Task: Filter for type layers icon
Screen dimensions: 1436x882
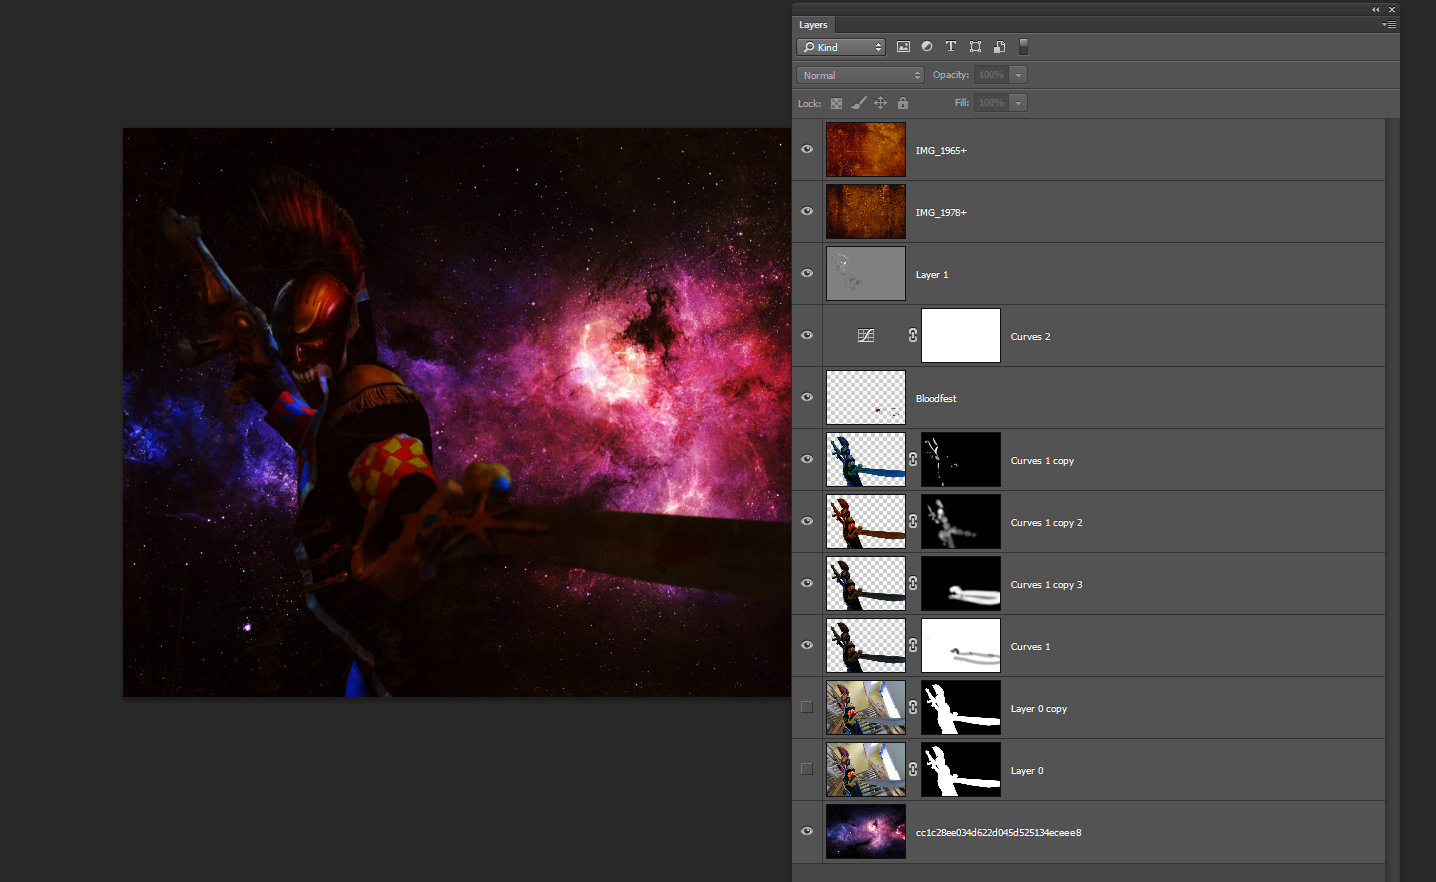Action: click(x=951, y=47)
